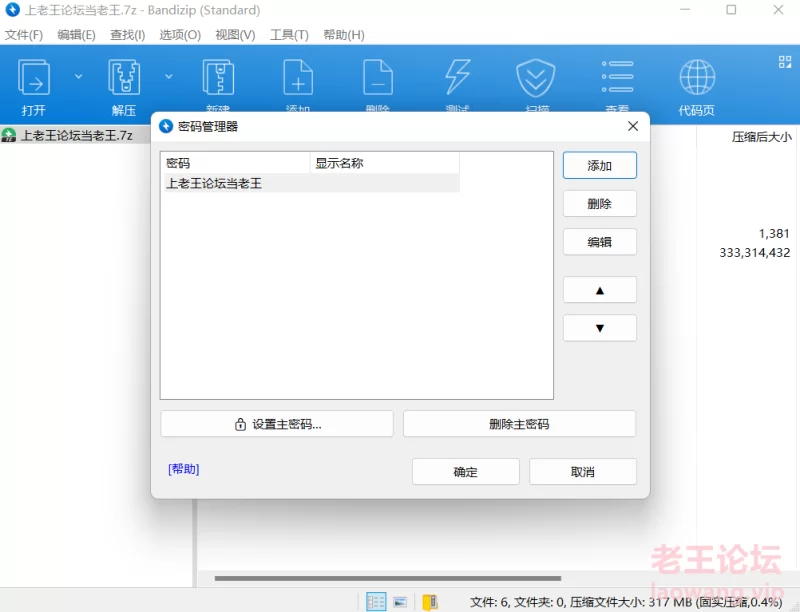
Task: Select 上老王论坛当老王.7z in folder tree
Action: click(x=75, y=135)
